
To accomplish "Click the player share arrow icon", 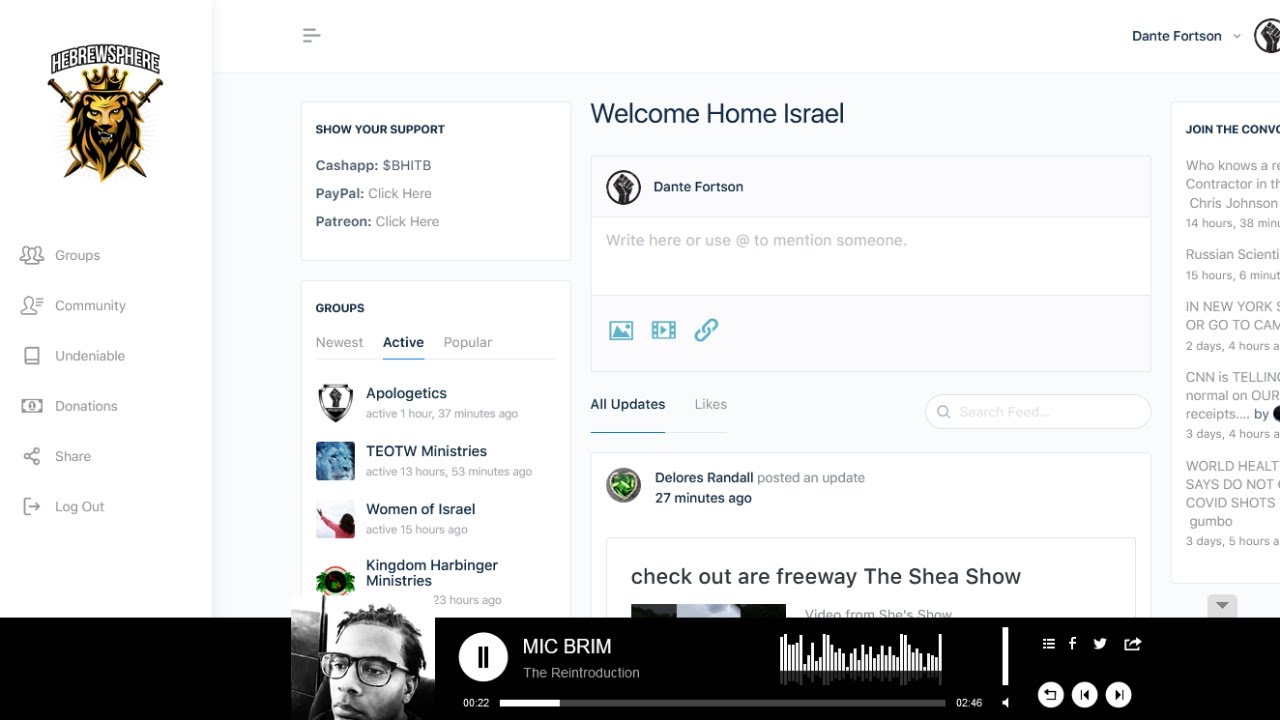I will (1132, 644).
